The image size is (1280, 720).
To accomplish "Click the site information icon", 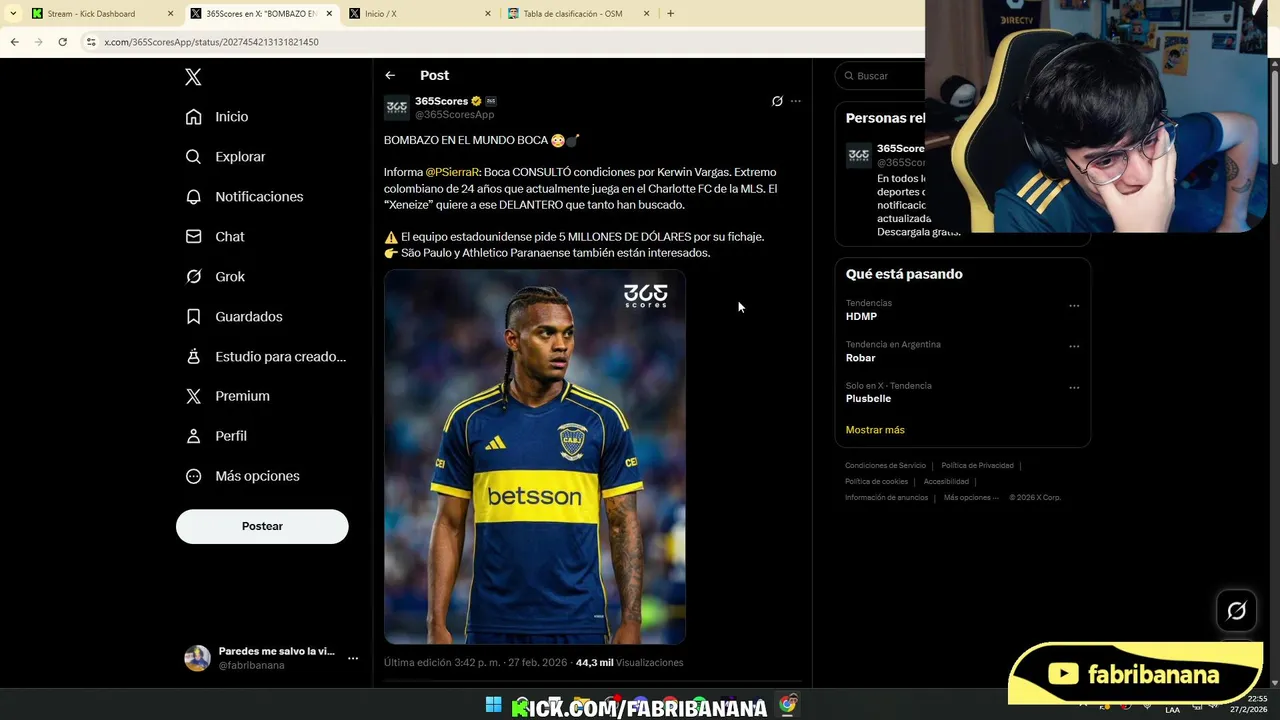I will point(91,42).
